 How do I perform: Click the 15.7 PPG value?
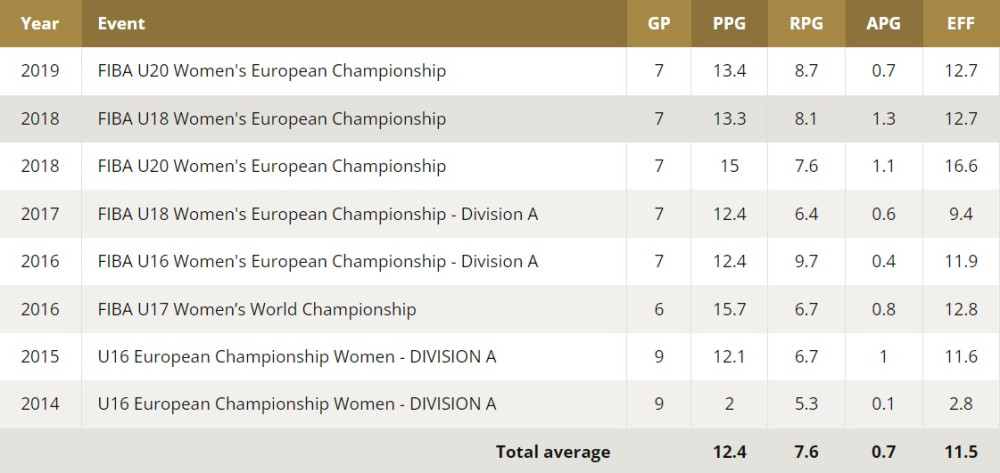pos(729,310)
